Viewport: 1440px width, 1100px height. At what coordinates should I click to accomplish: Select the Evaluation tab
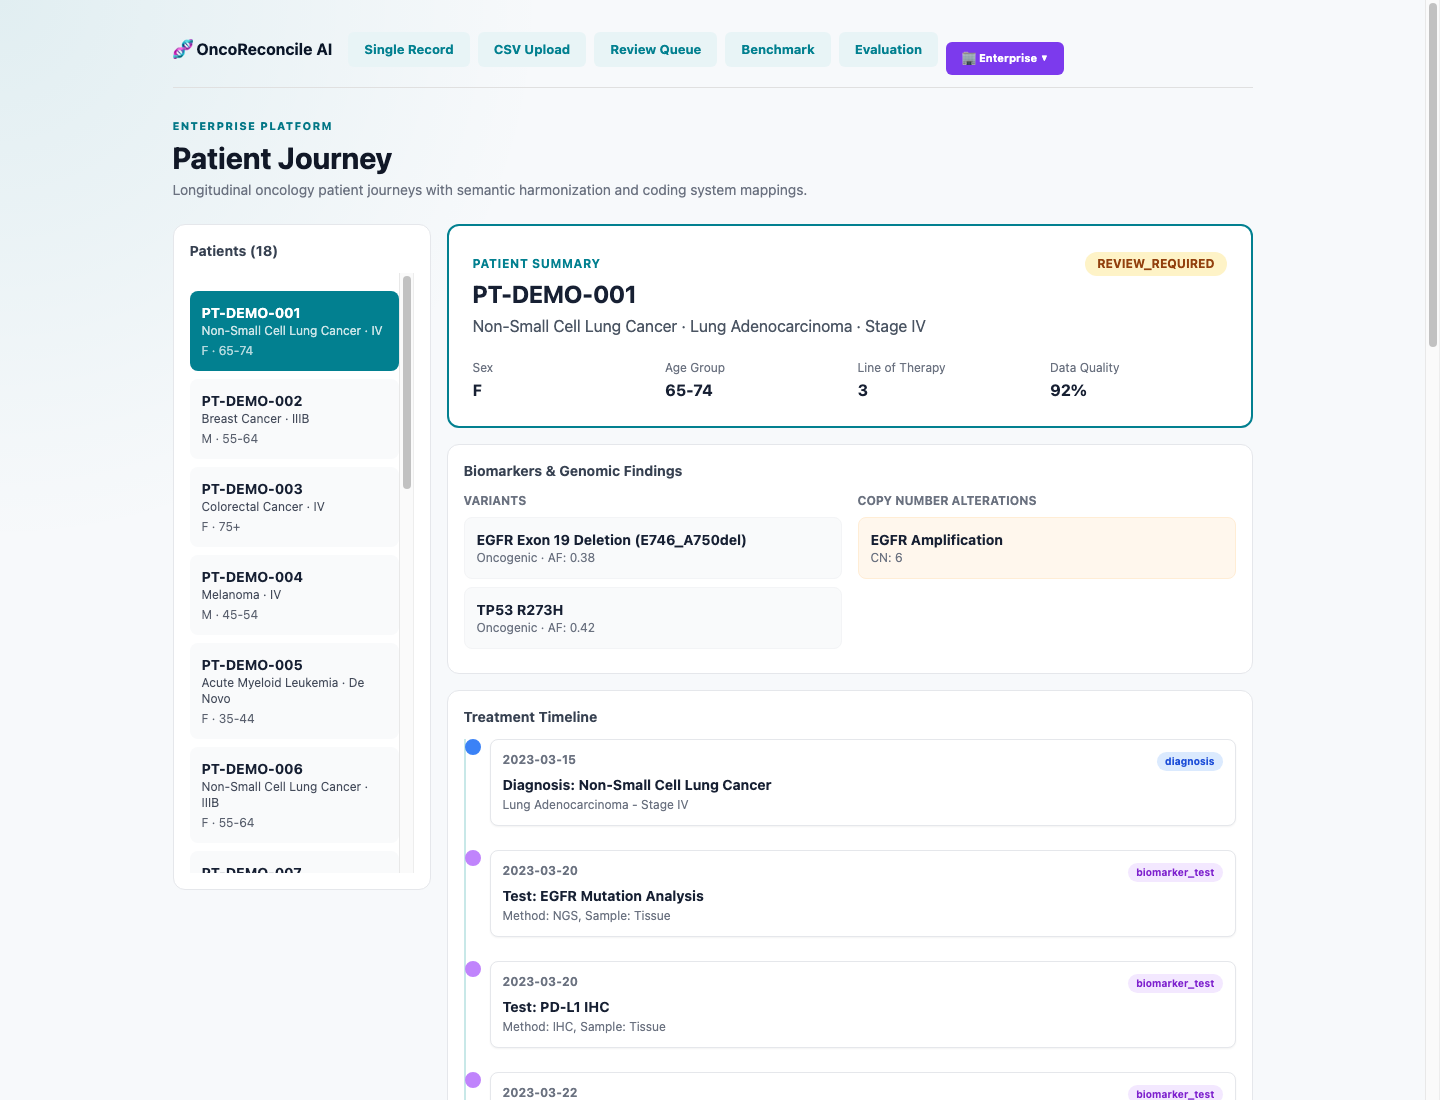888,49
